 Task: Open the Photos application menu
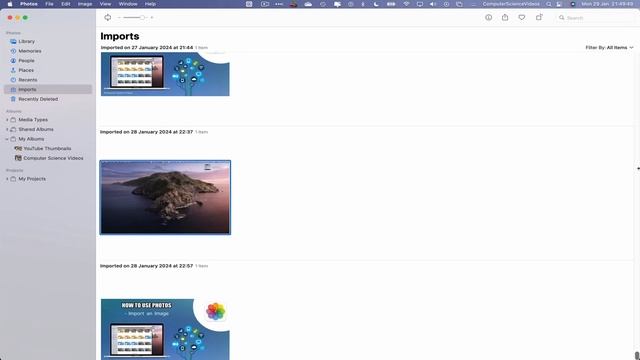click(29, 4)
